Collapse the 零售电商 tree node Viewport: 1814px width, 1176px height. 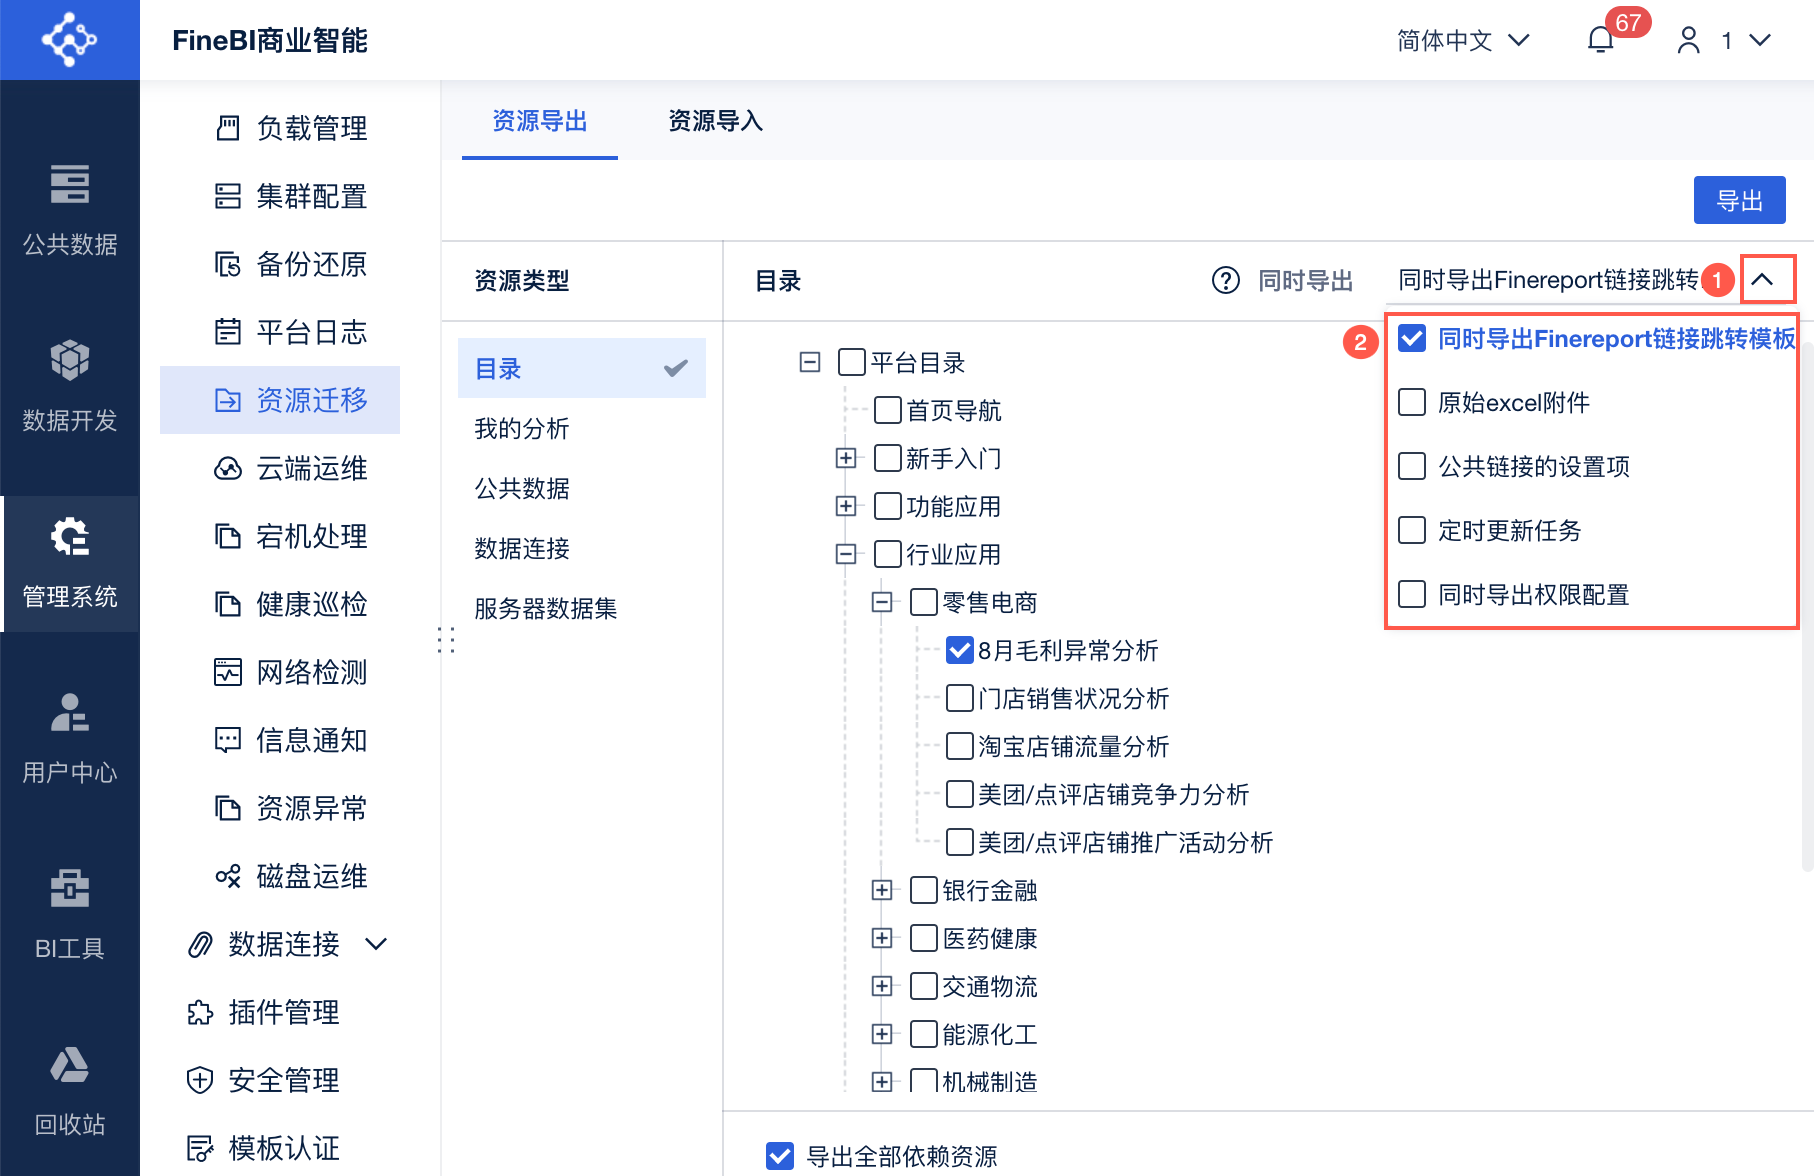(882, 602)
